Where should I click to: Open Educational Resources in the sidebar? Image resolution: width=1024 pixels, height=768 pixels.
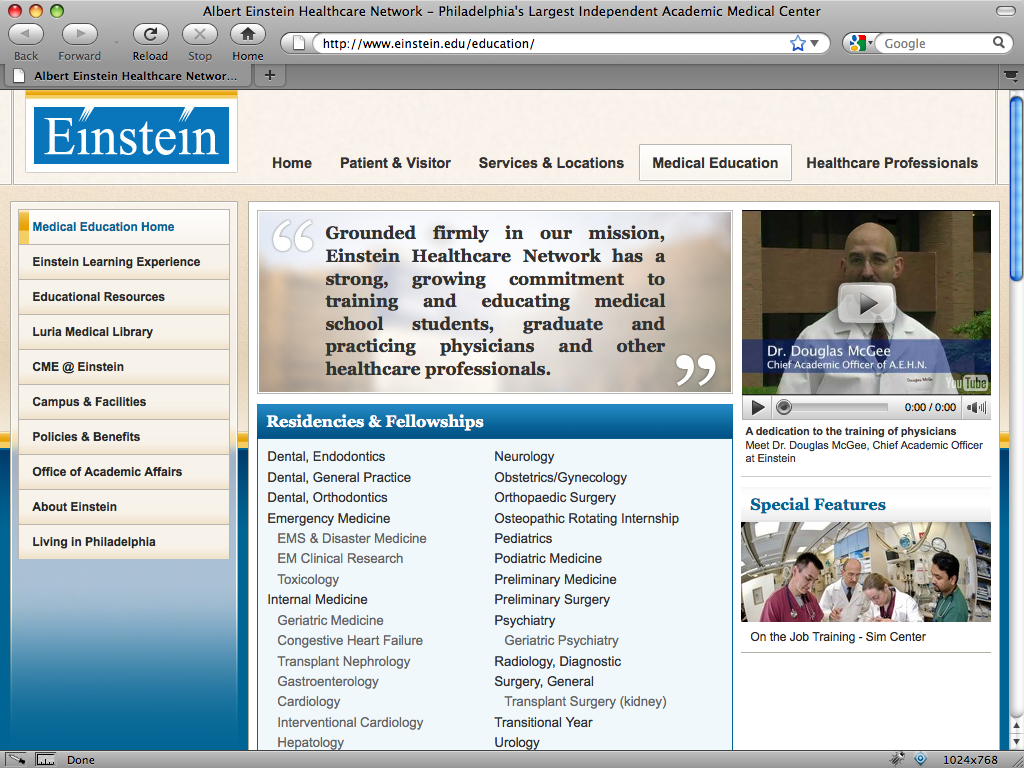coord(124,296)
